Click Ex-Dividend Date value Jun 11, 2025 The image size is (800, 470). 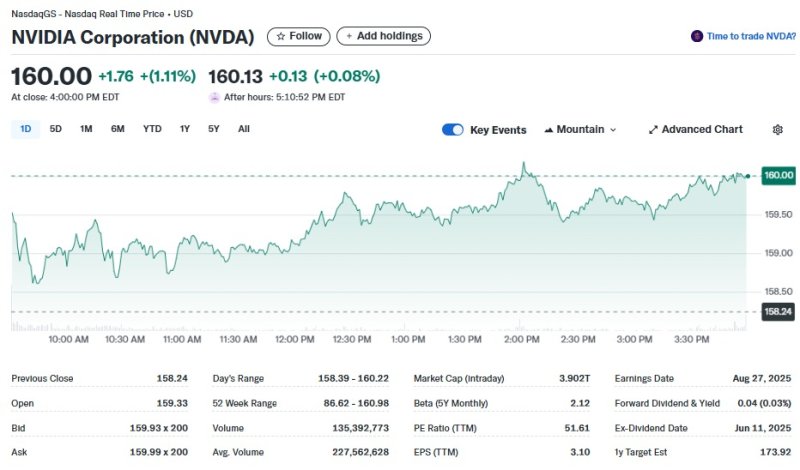coord(763,428)
